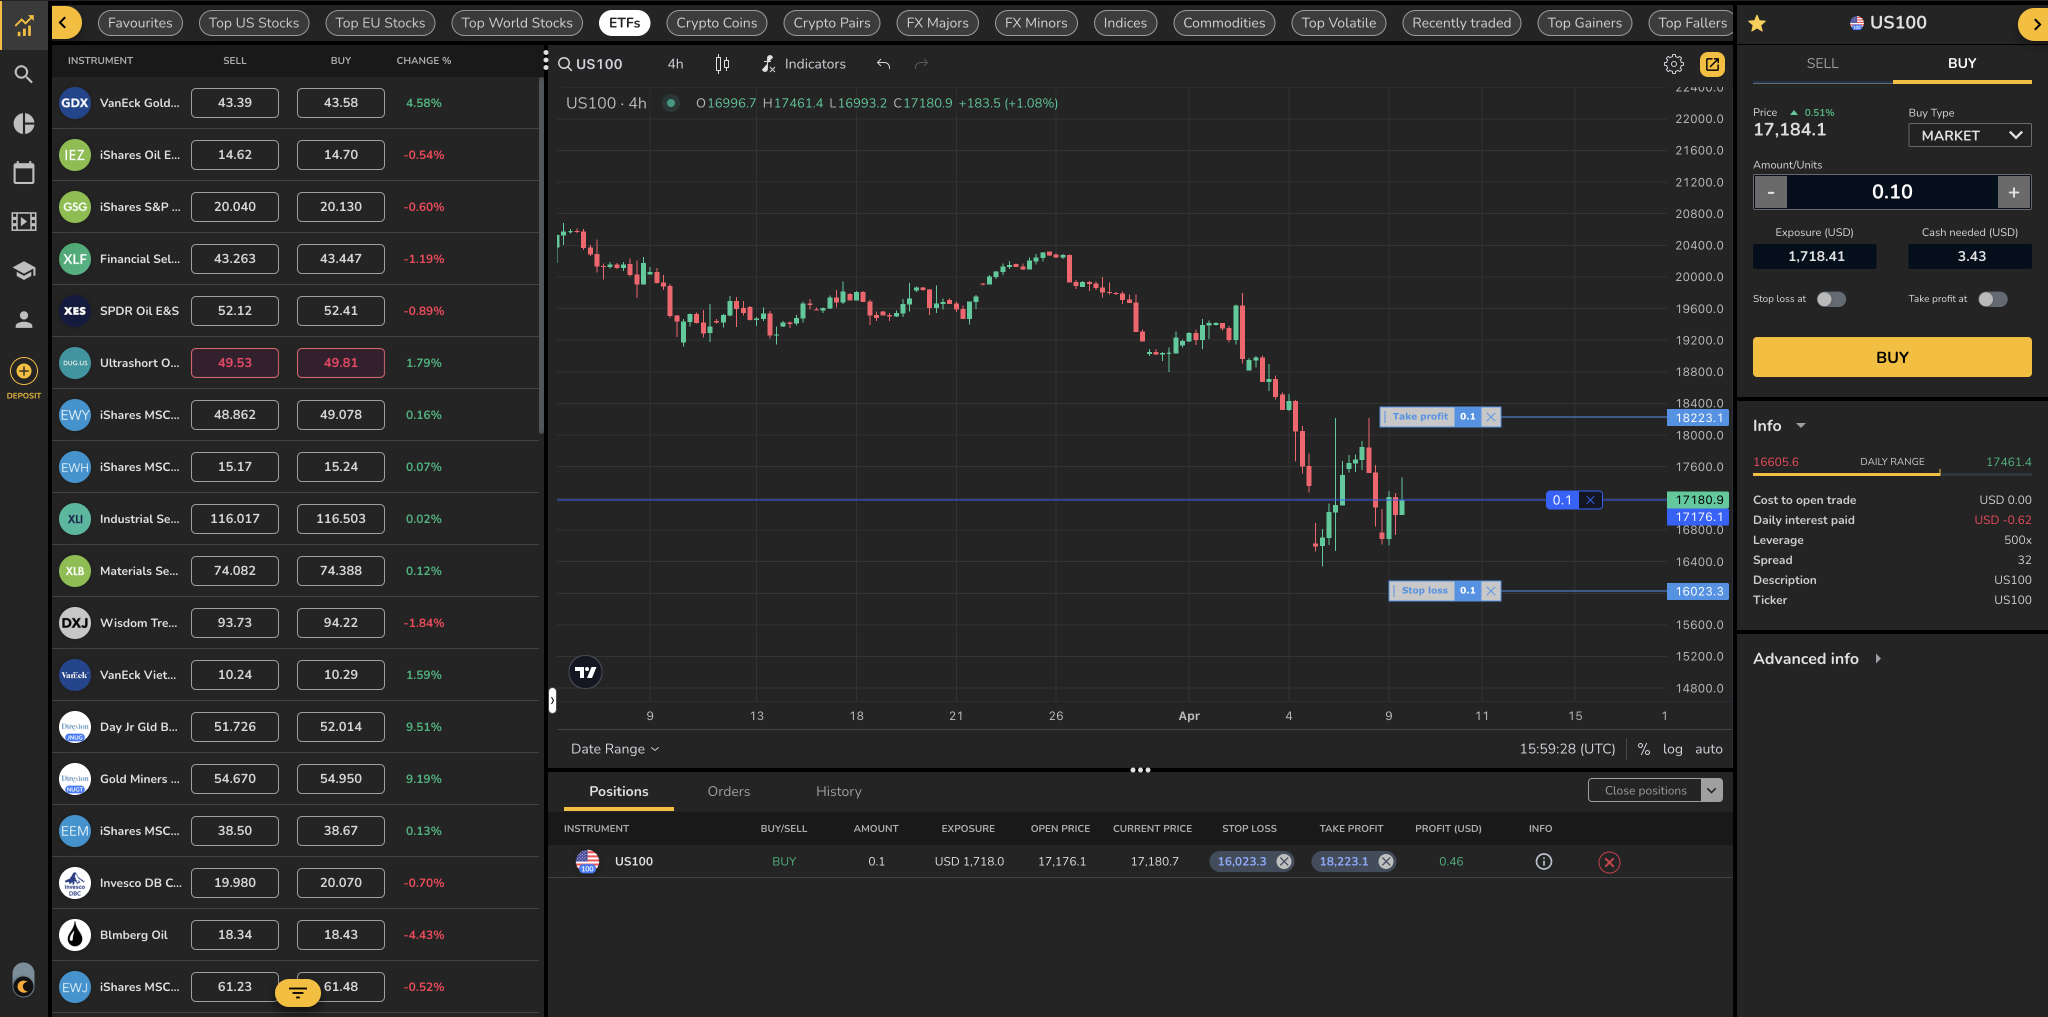Click the daily range bar indicator
Image resolution: width=2048 pixels, height=1017 pixels.
click(x=1892, y=474)
